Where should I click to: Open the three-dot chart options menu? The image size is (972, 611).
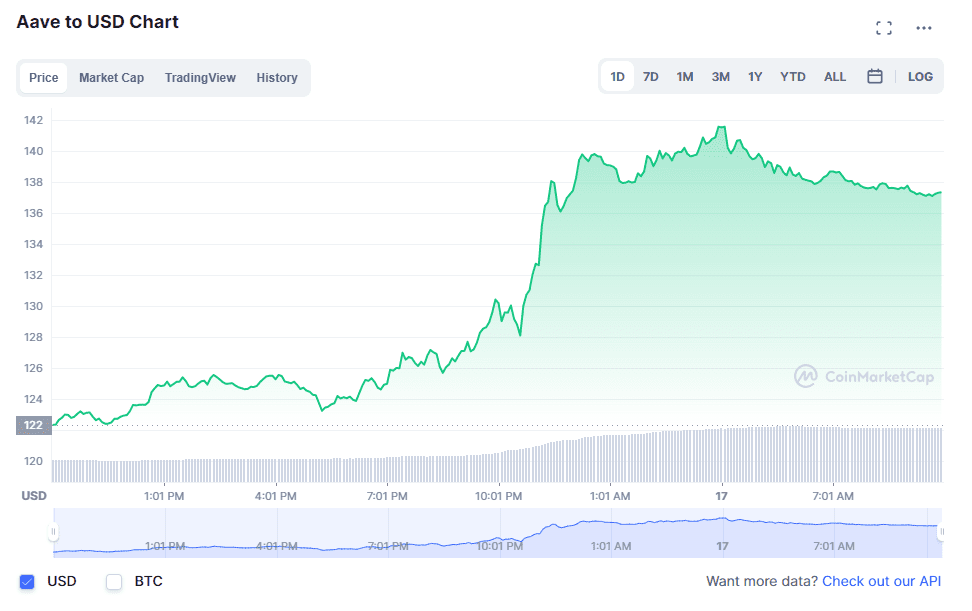click(x=922, y=27)
